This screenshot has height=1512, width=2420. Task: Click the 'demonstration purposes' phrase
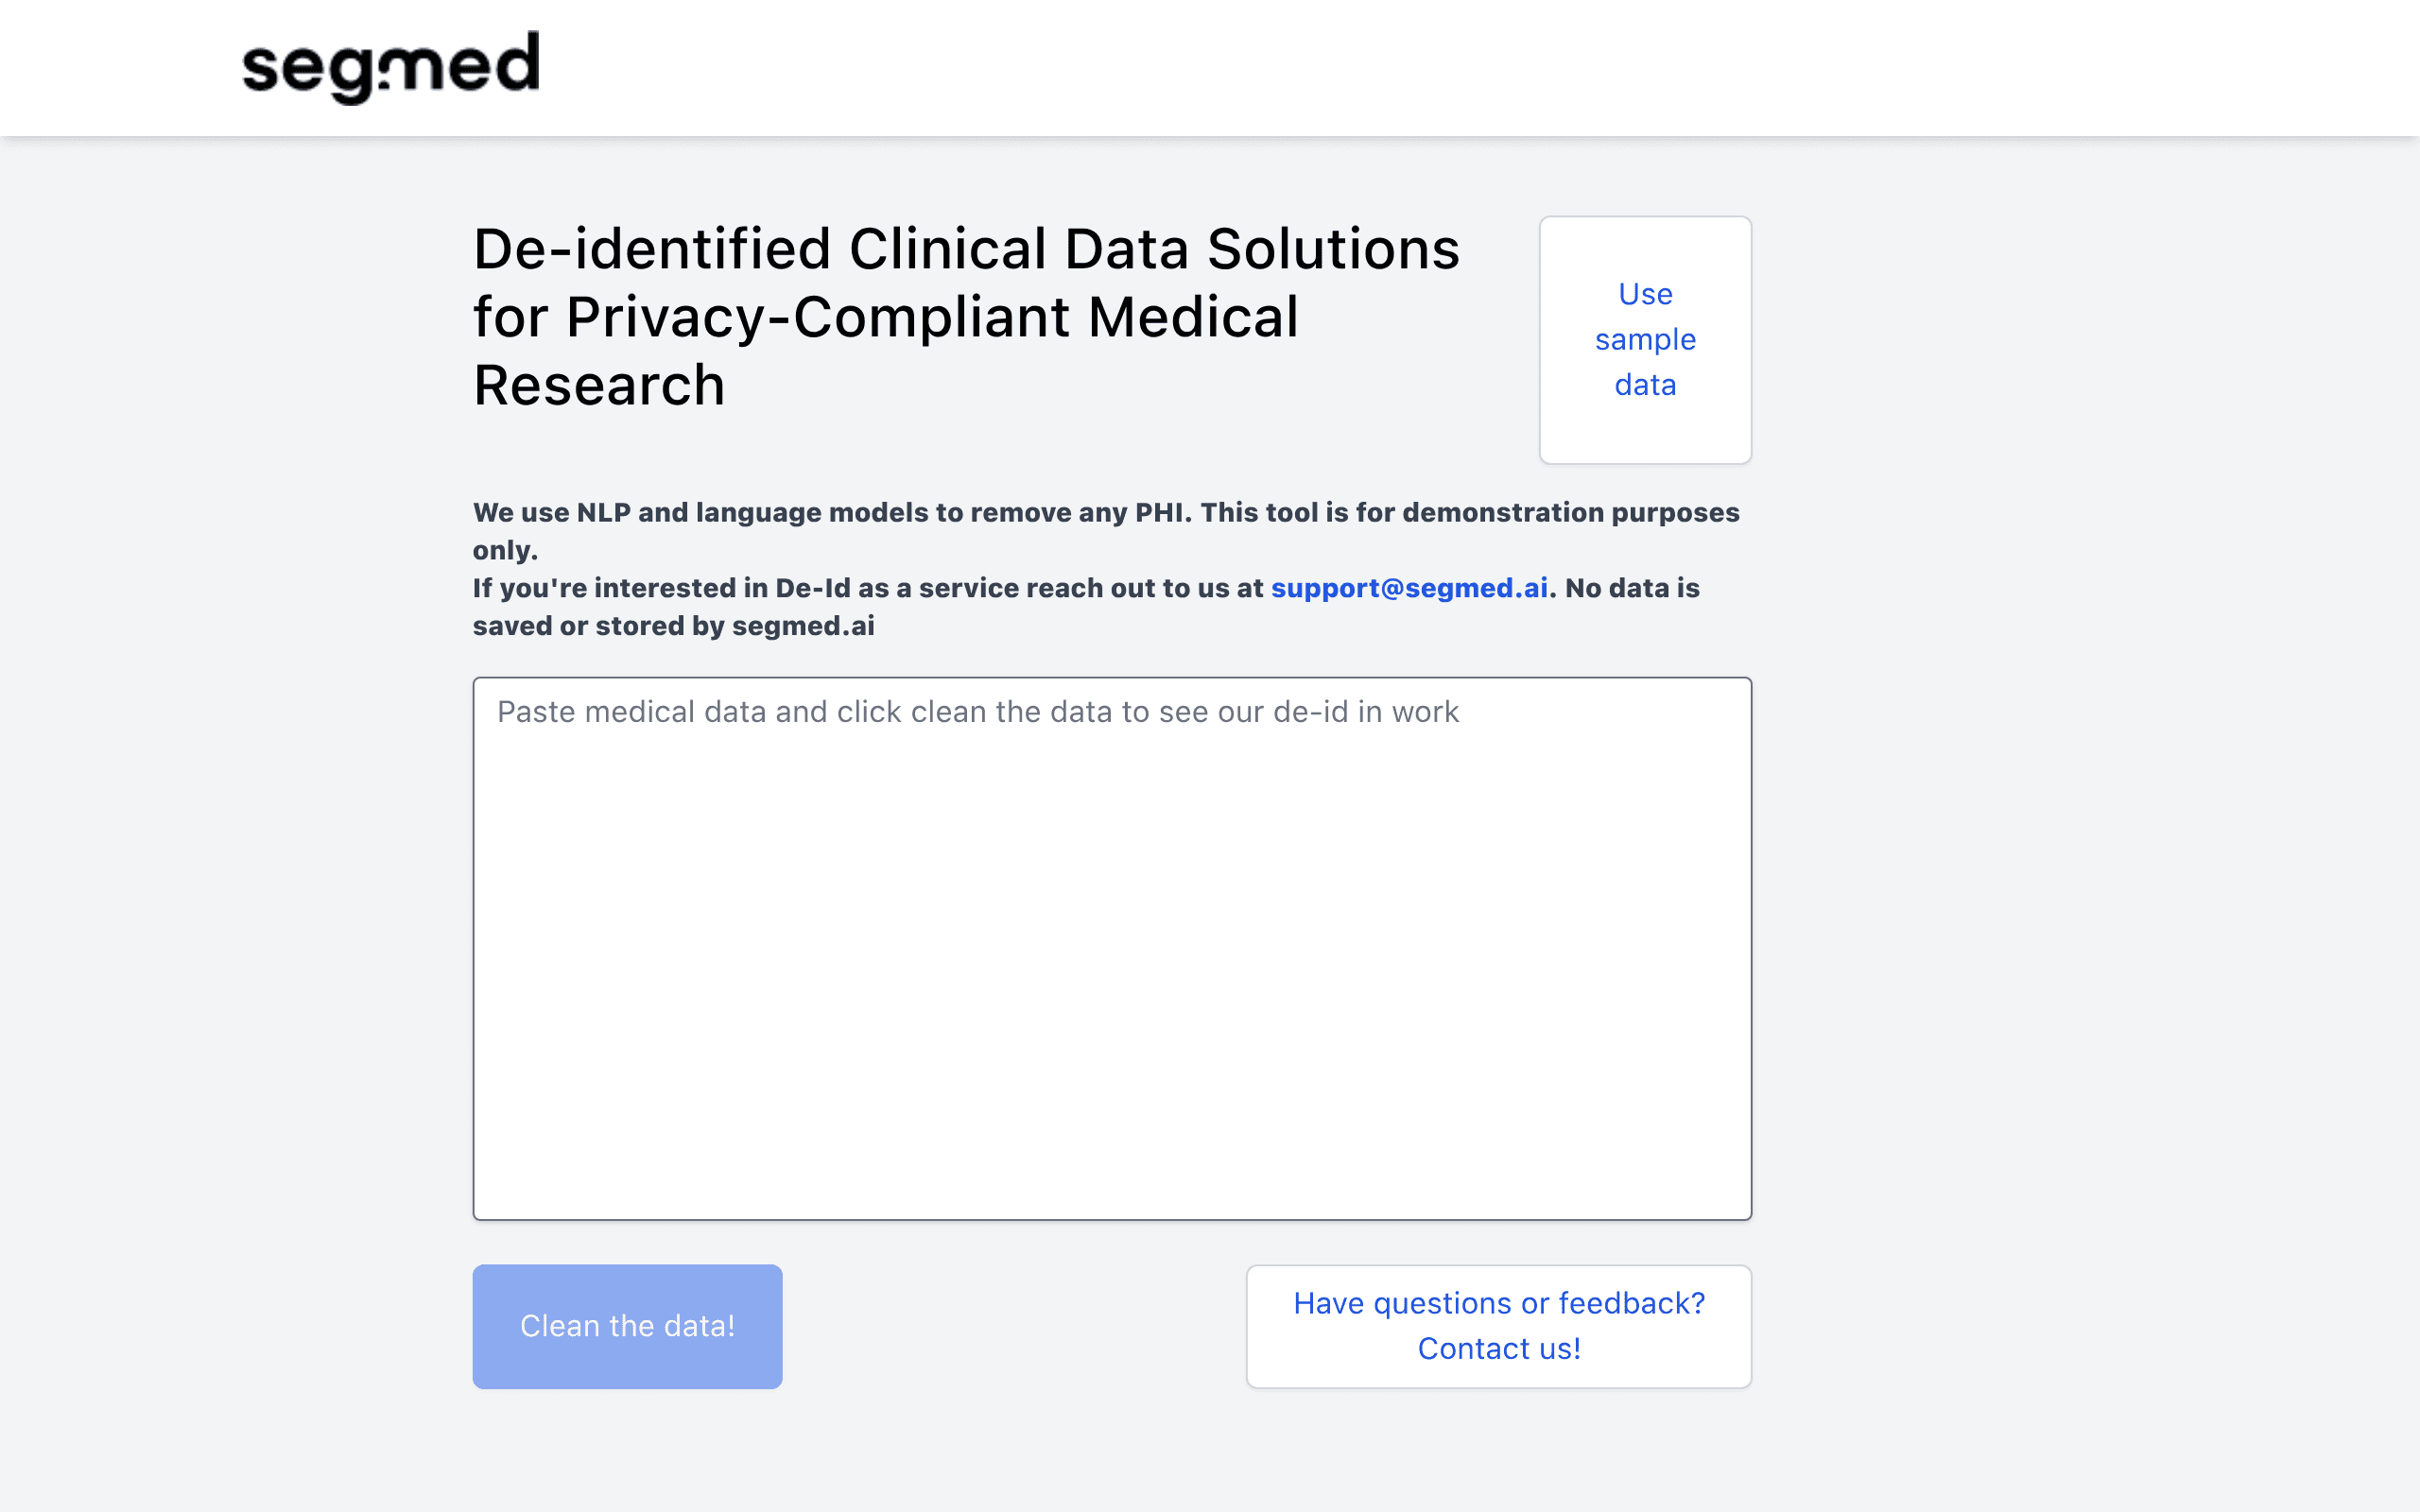[1571, 512]
